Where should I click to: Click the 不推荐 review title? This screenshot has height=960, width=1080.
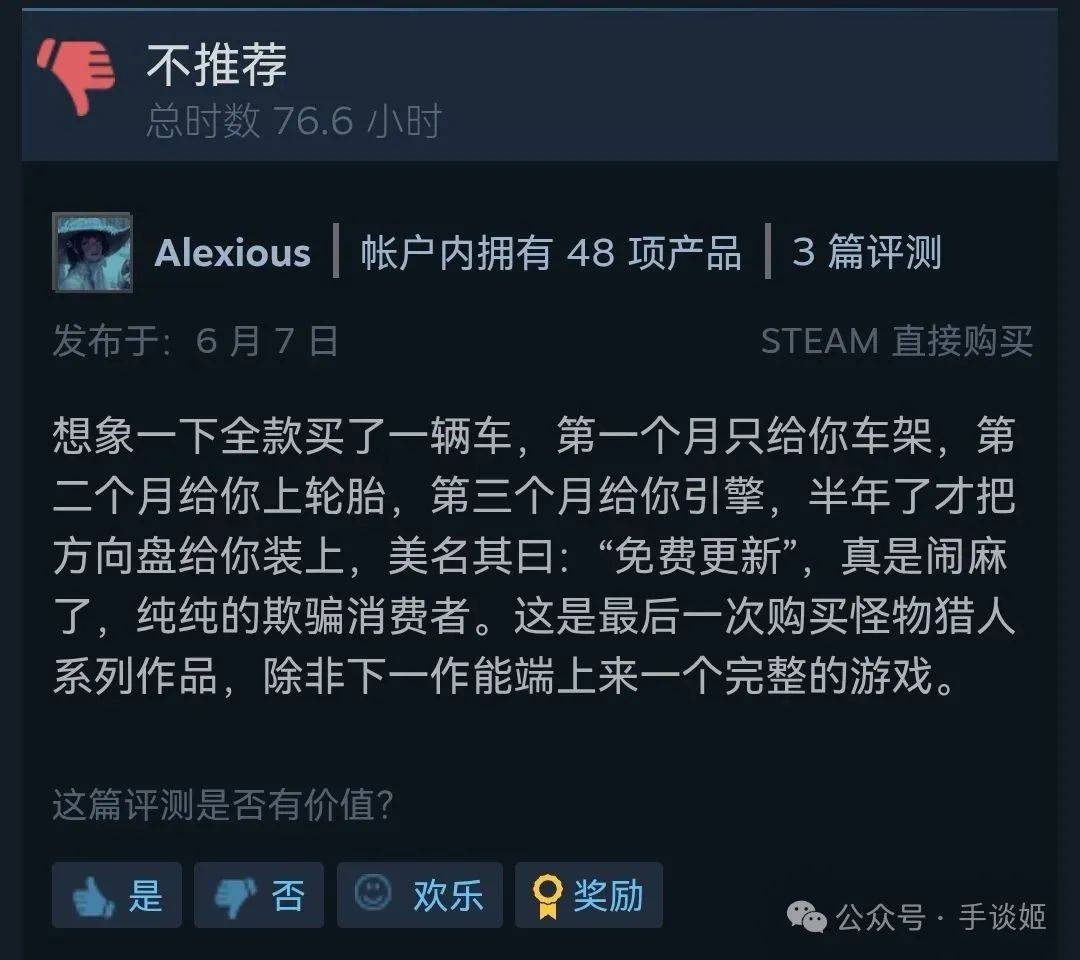(x=216, y=64)
